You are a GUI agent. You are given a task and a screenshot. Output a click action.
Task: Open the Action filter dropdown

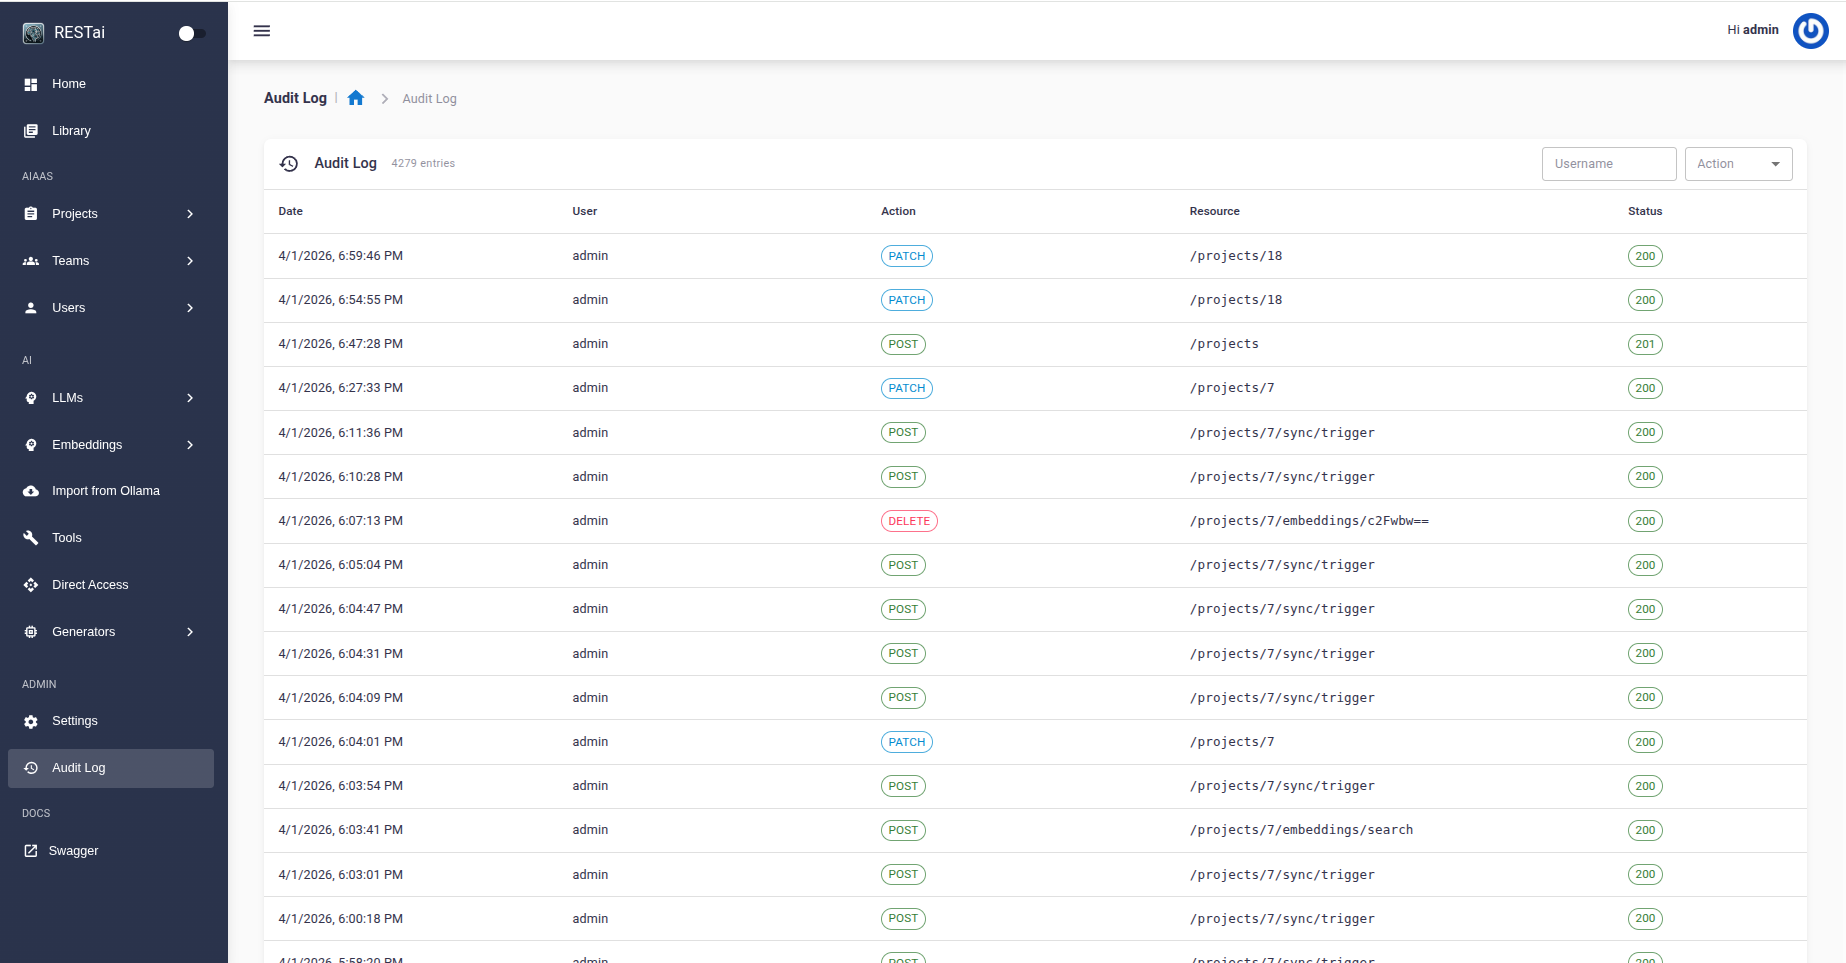(1738, 164)
